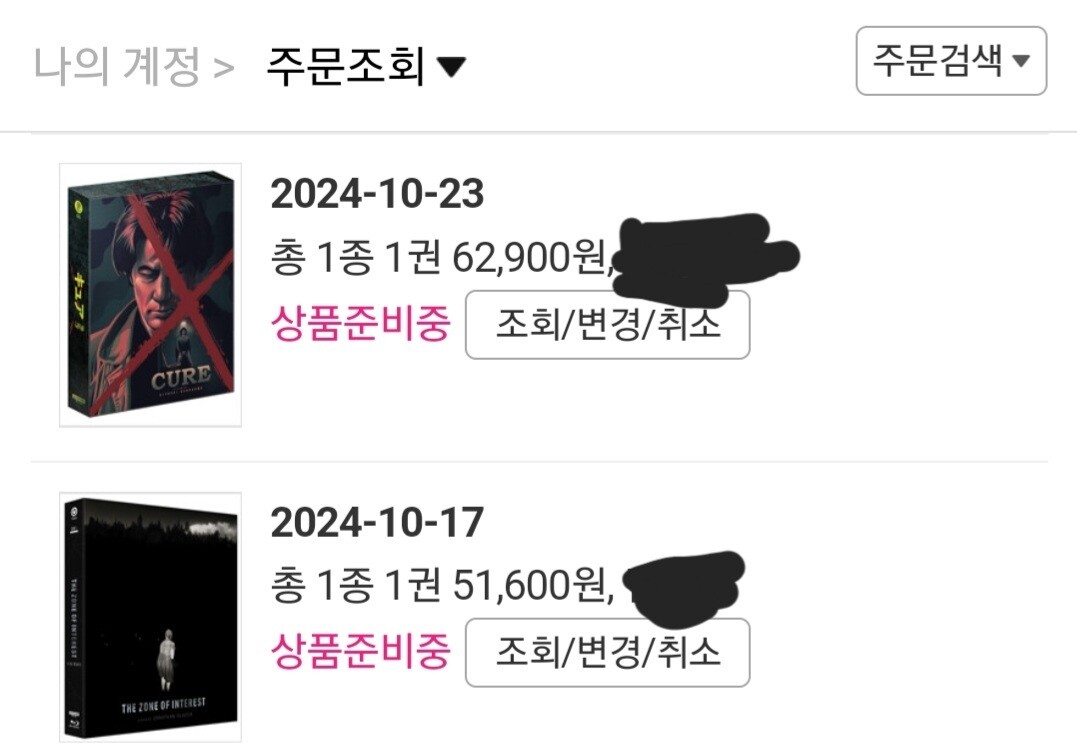1077x751 pixels.
Task: Click the 주문조회 page title text
Action: [x=345, y=66]
